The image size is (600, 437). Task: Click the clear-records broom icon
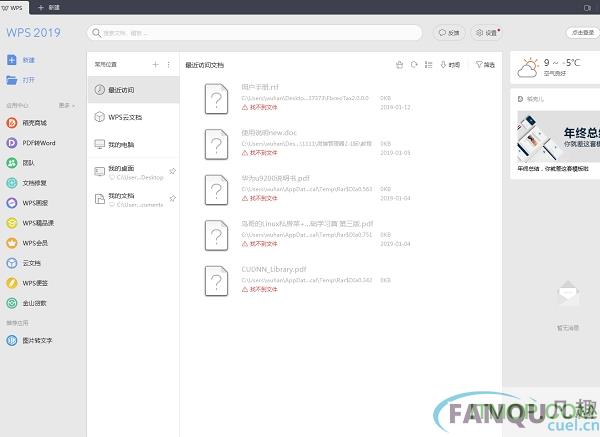[399, 65]
